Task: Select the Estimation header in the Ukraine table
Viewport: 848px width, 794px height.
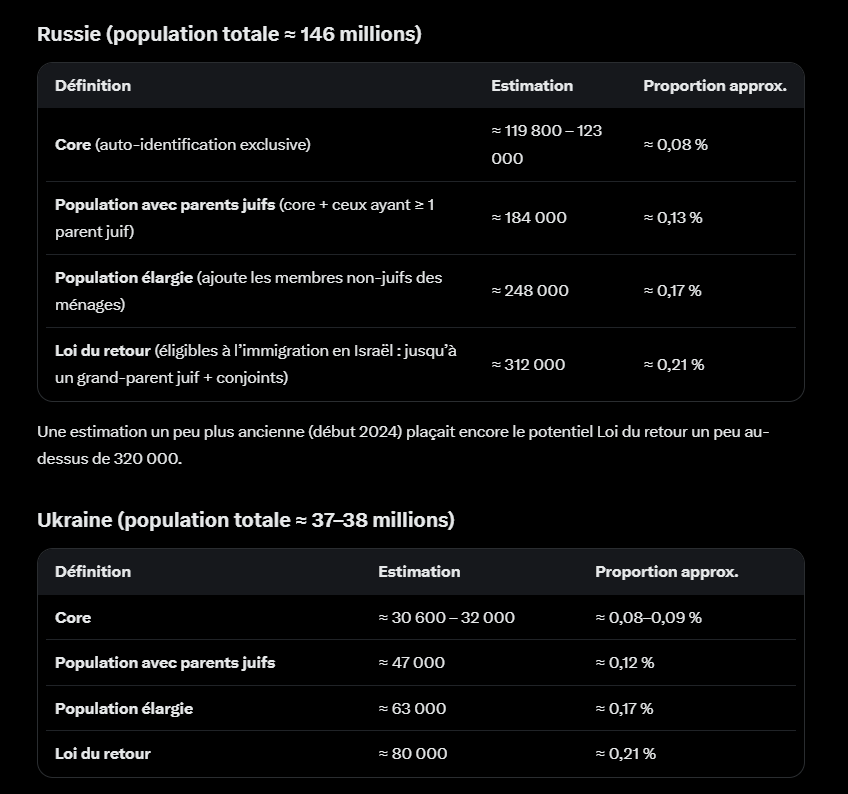Action: tap(419, 572)
